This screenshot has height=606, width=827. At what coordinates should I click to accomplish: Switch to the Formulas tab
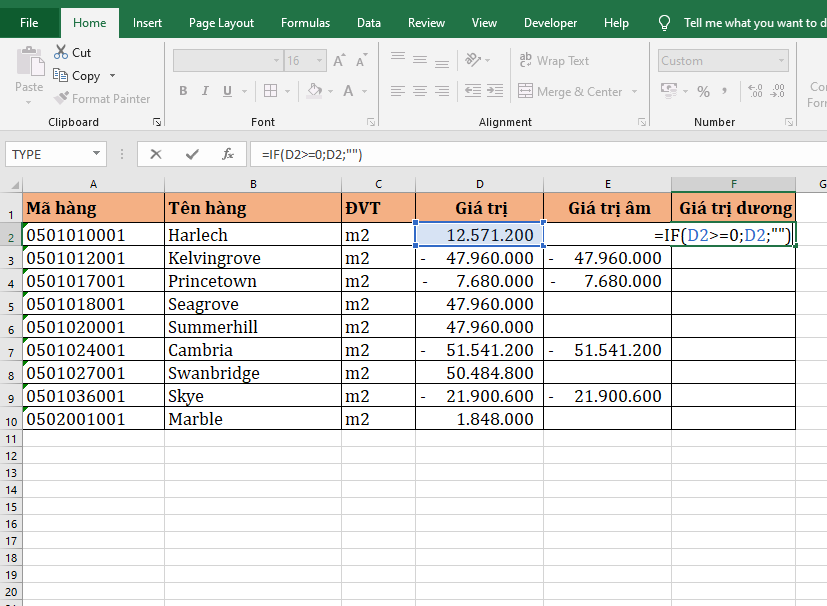coord(305,22)
